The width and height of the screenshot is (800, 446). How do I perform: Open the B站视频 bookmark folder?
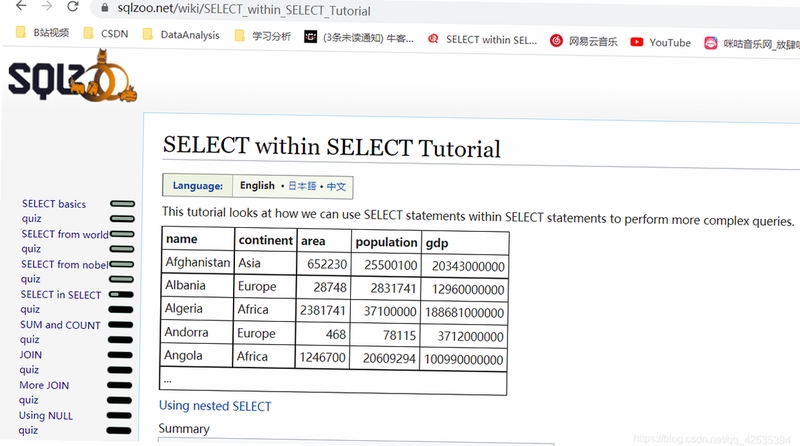click(42, 33)
